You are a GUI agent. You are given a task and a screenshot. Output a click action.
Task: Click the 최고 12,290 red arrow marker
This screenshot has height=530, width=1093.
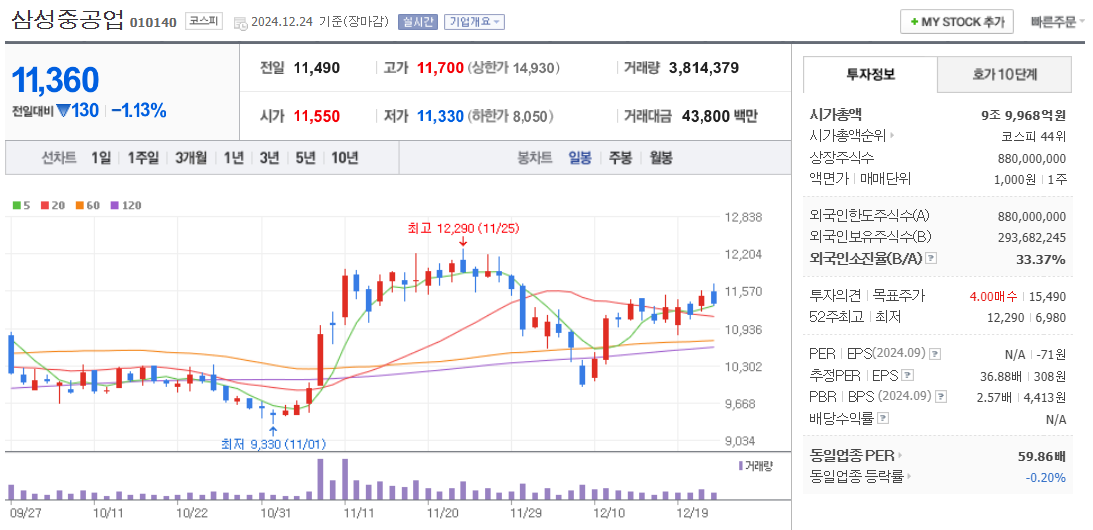463,241
